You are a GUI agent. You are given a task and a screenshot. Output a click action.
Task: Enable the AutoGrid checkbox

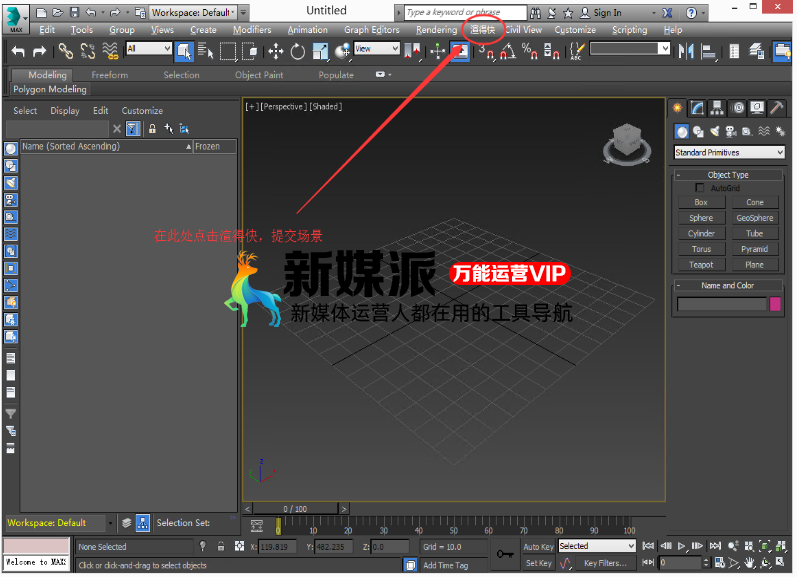[x=699, y=188]
